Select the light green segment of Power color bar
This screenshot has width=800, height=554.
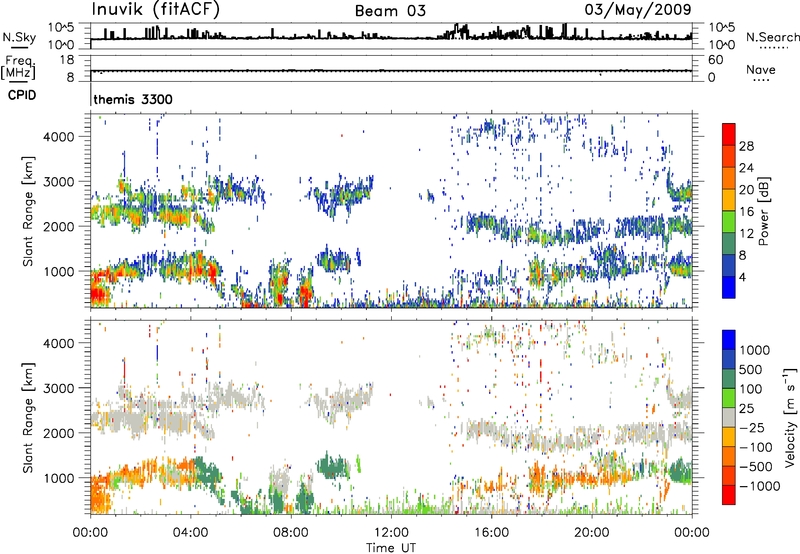[729, 222]
